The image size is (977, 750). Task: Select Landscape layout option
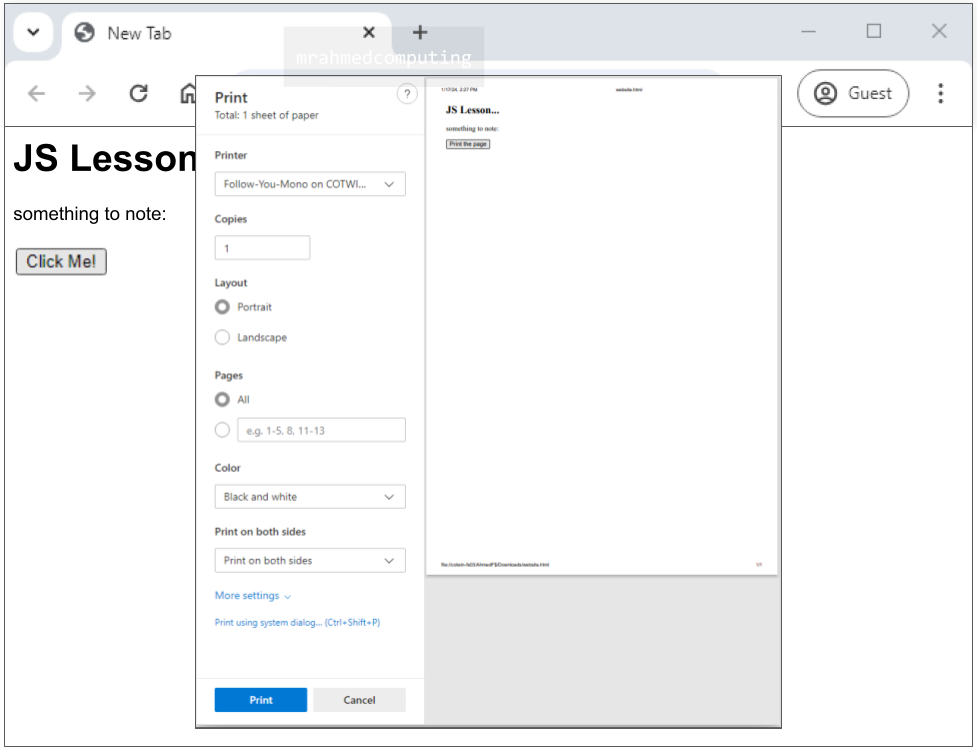(x=223, y=338)
